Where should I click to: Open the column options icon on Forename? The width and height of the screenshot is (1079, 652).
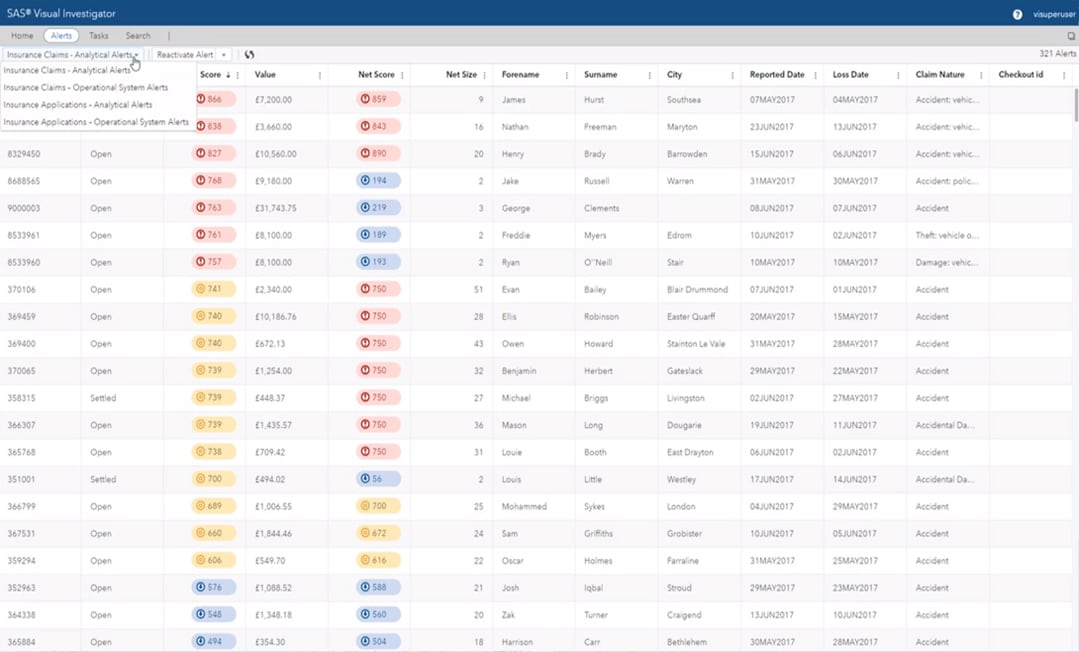click(565, 74)
